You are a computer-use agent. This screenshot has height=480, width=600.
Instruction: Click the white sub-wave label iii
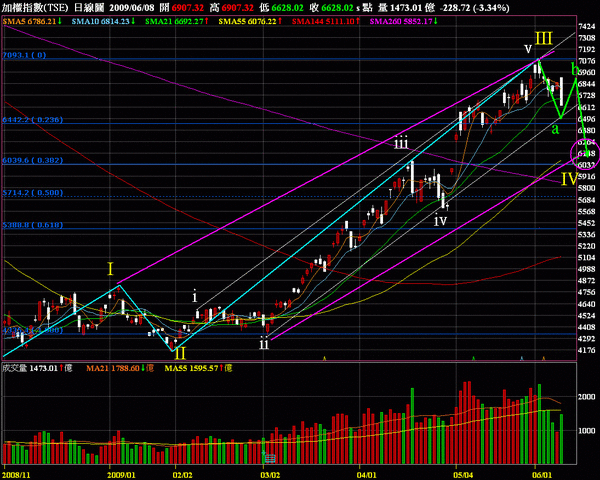point(401,142)
